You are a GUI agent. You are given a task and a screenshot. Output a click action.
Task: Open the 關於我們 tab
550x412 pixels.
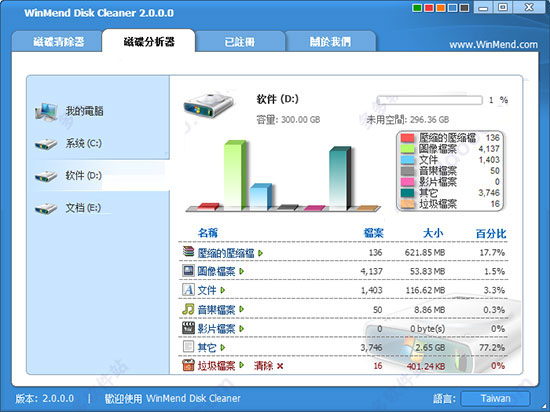[x=330, y=42]
